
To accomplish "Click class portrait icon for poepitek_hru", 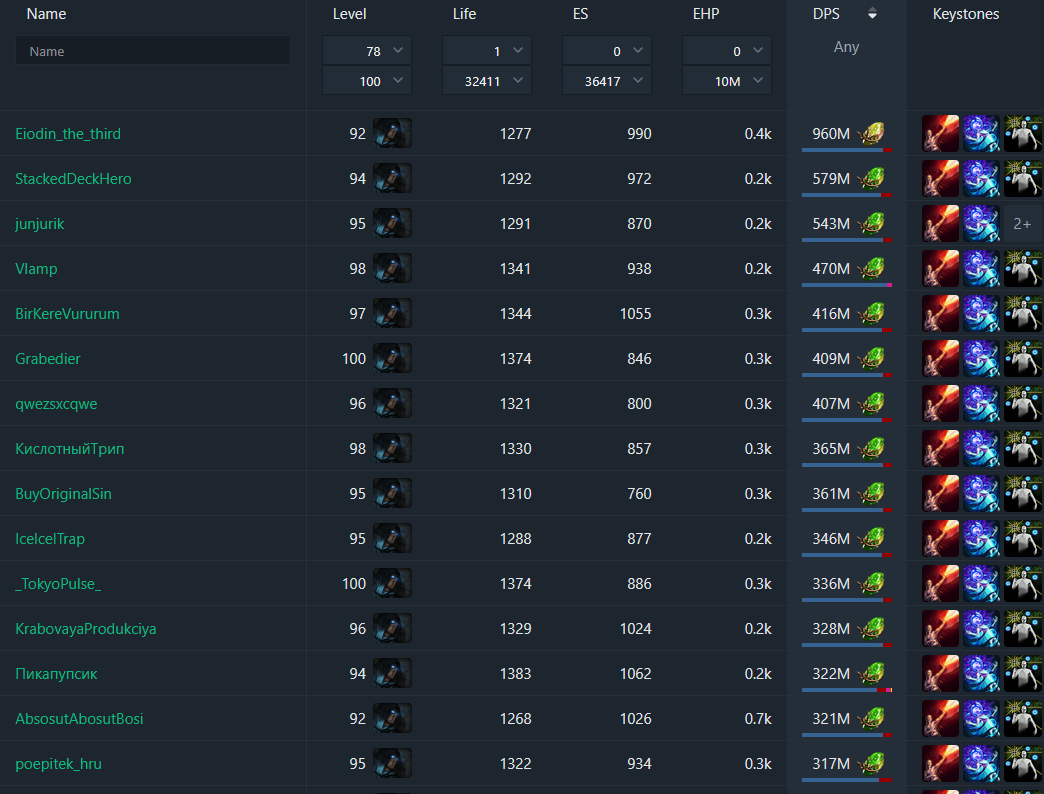I will coord(392,763).
